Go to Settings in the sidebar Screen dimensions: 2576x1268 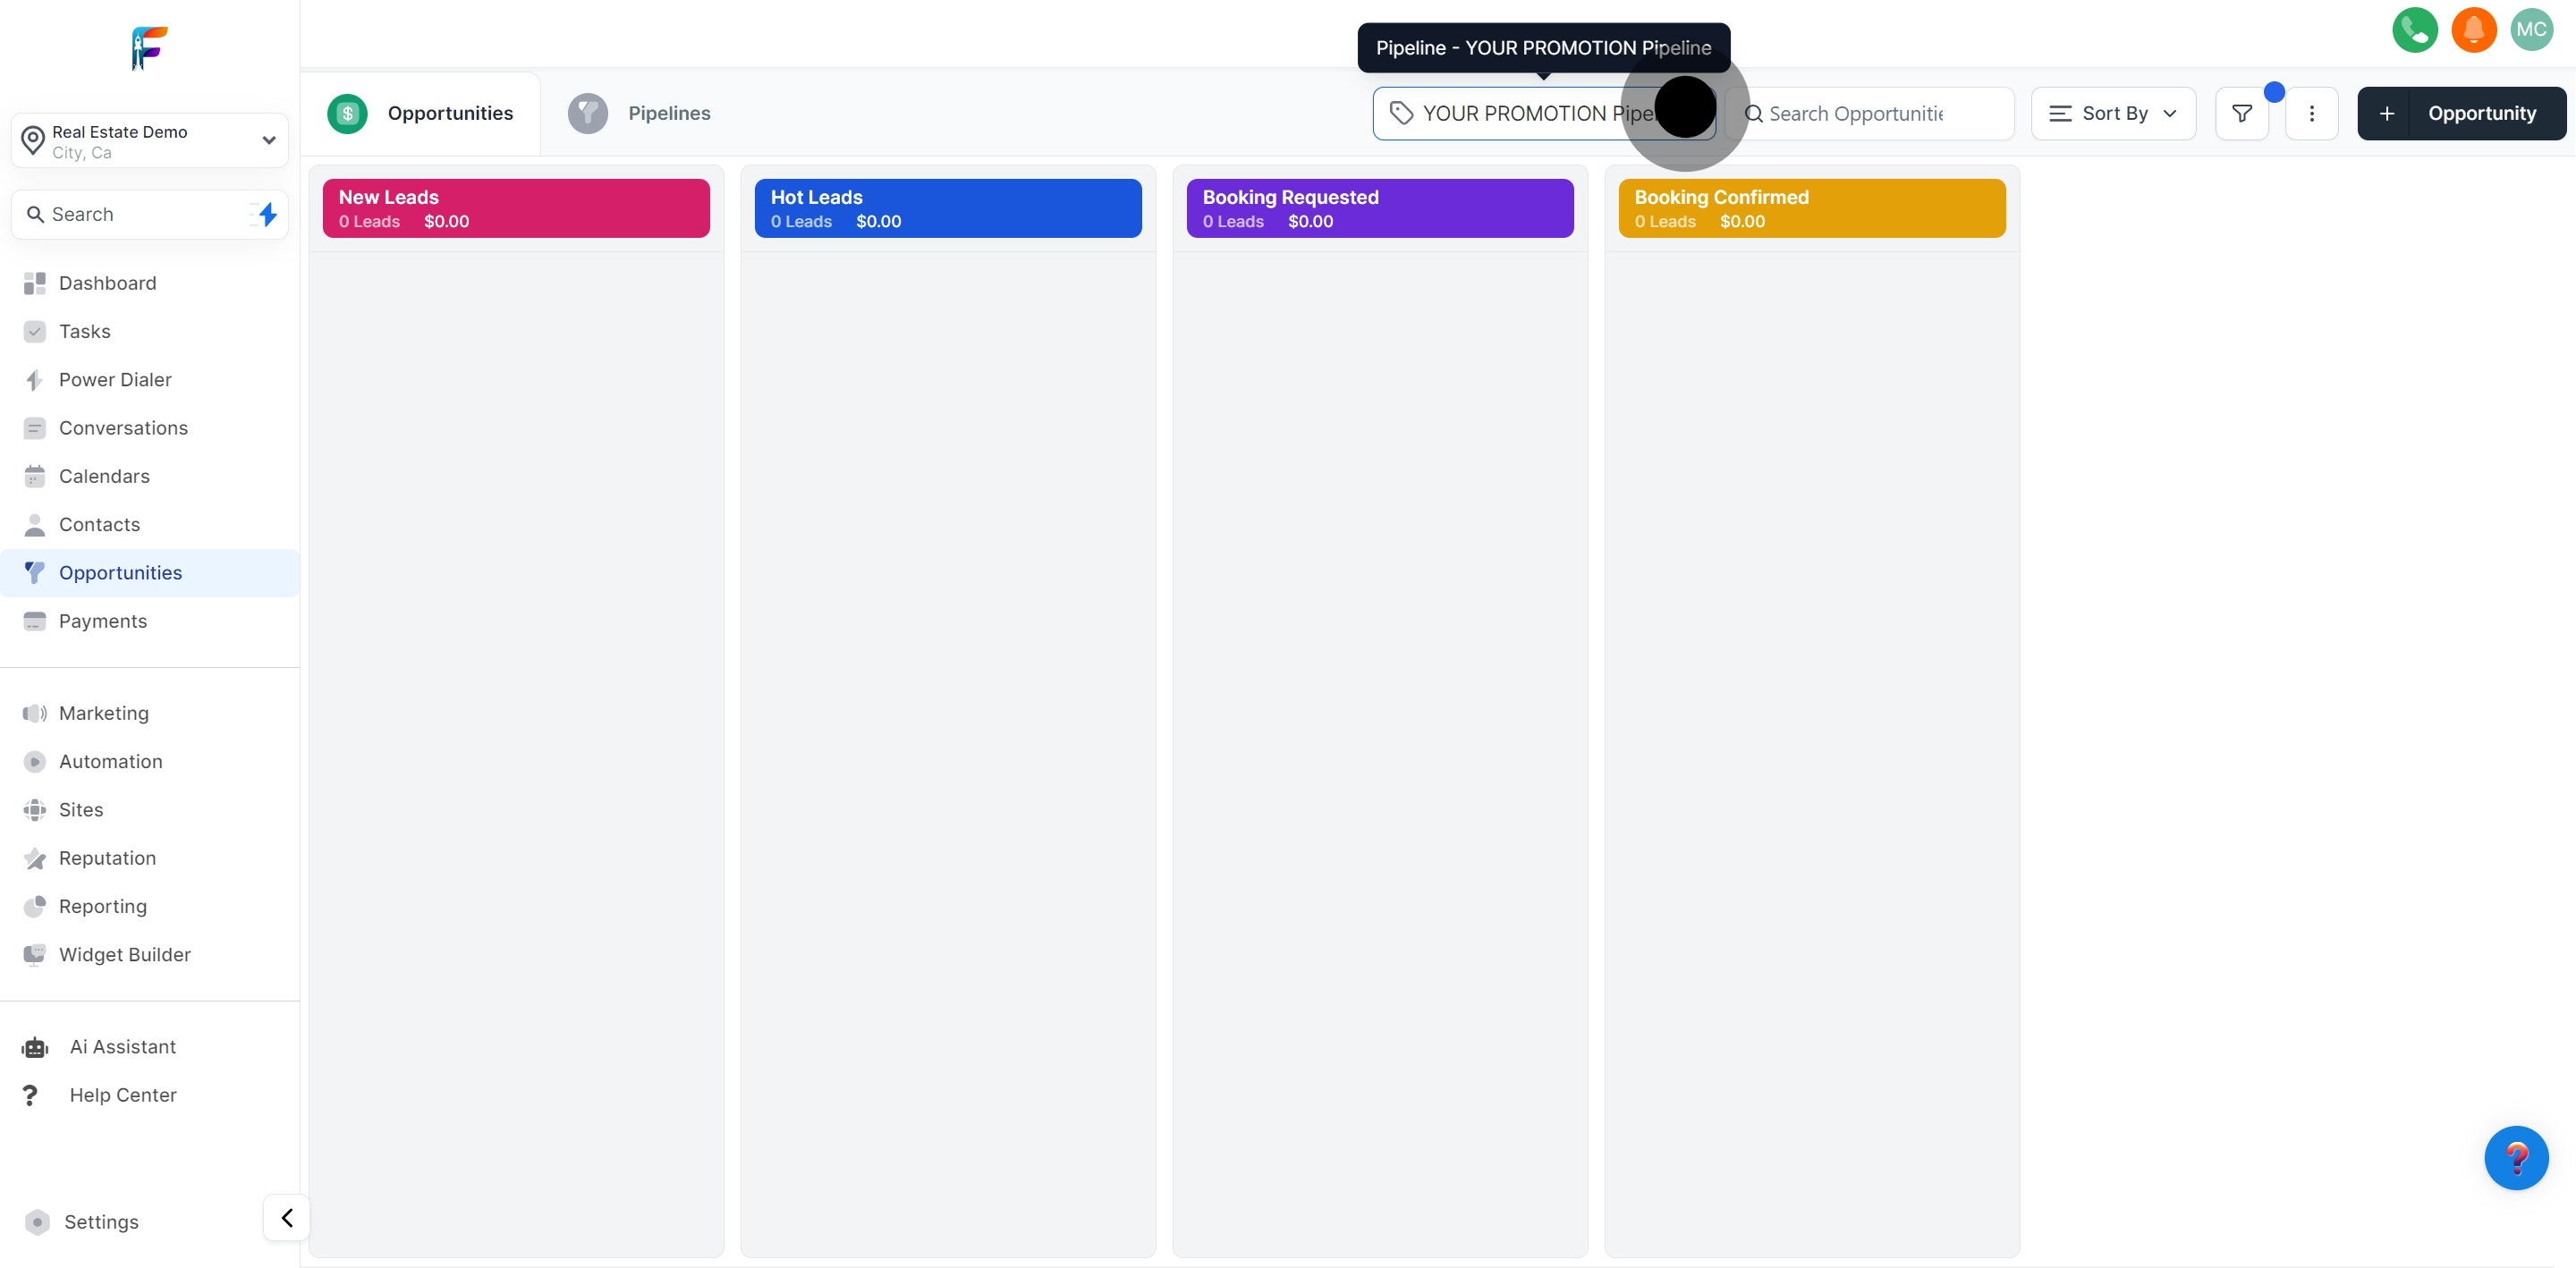101,1222
